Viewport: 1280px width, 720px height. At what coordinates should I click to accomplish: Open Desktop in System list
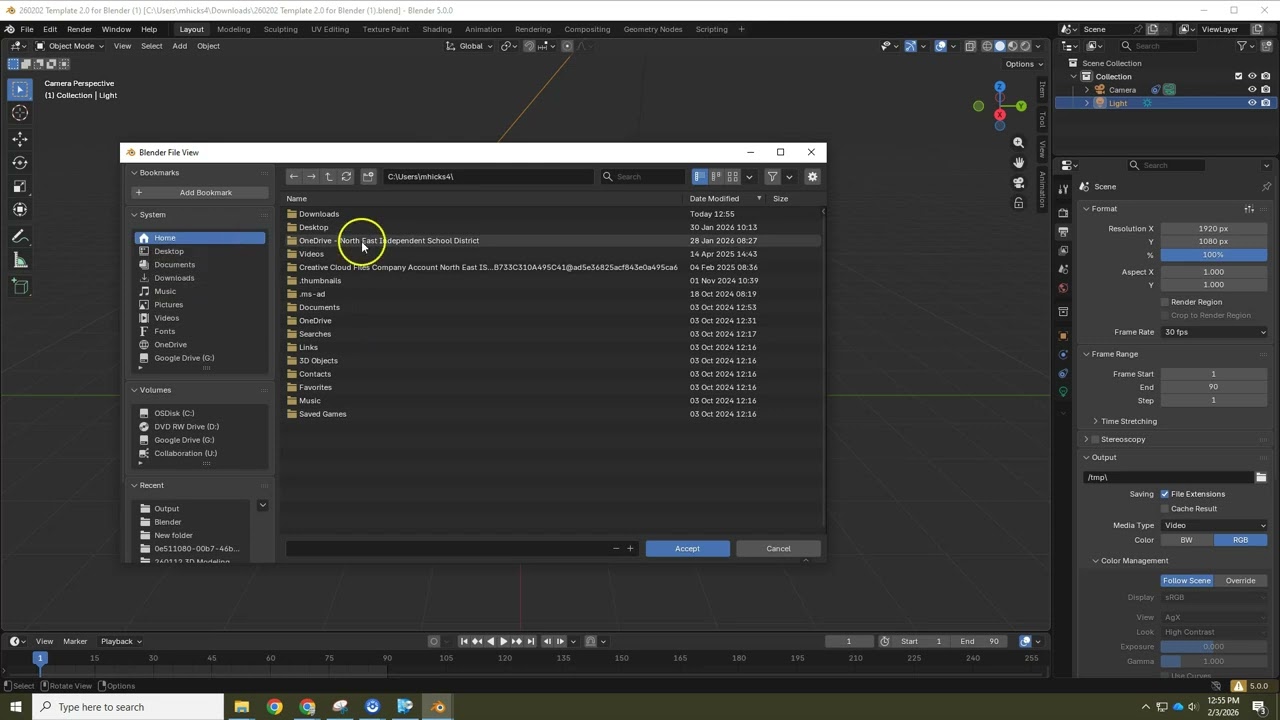point(200,251)
